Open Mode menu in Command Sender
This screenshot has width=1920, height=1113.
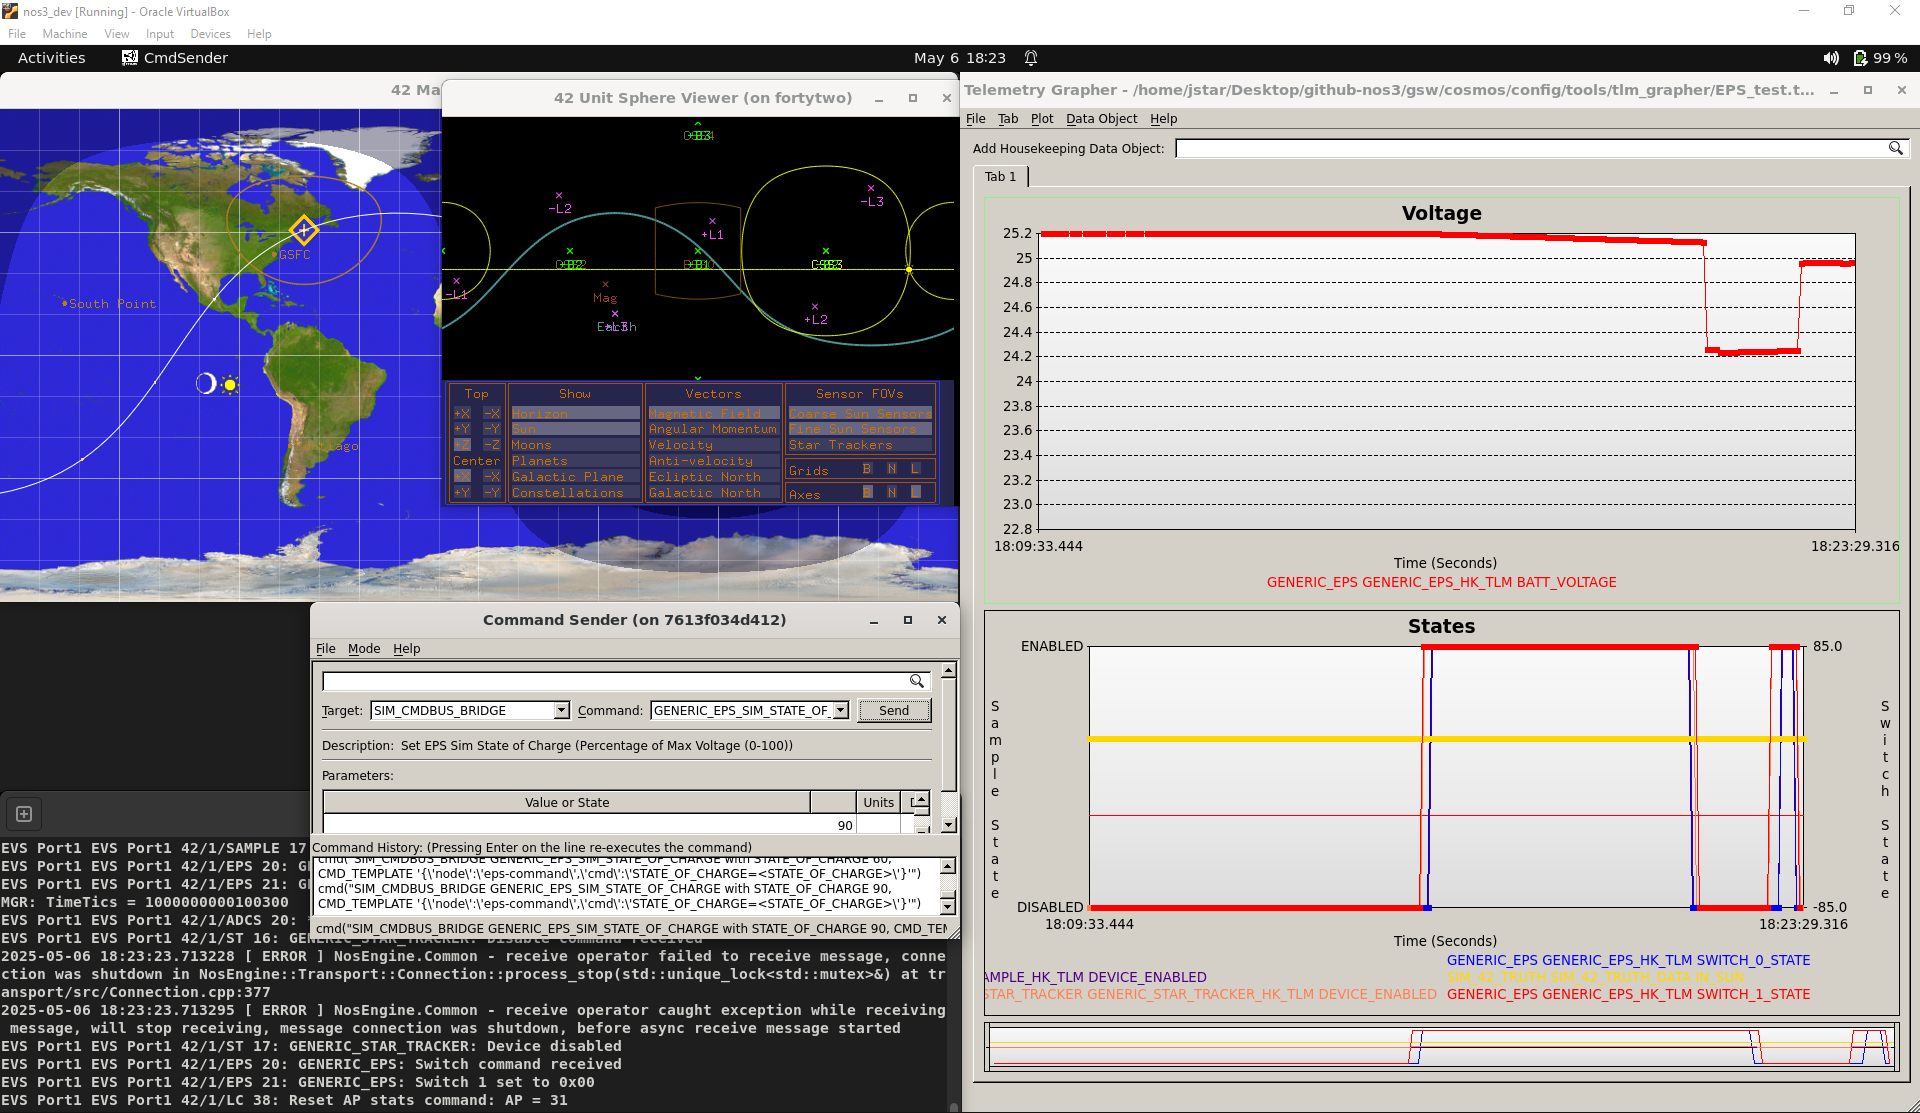tap(364, 648)
